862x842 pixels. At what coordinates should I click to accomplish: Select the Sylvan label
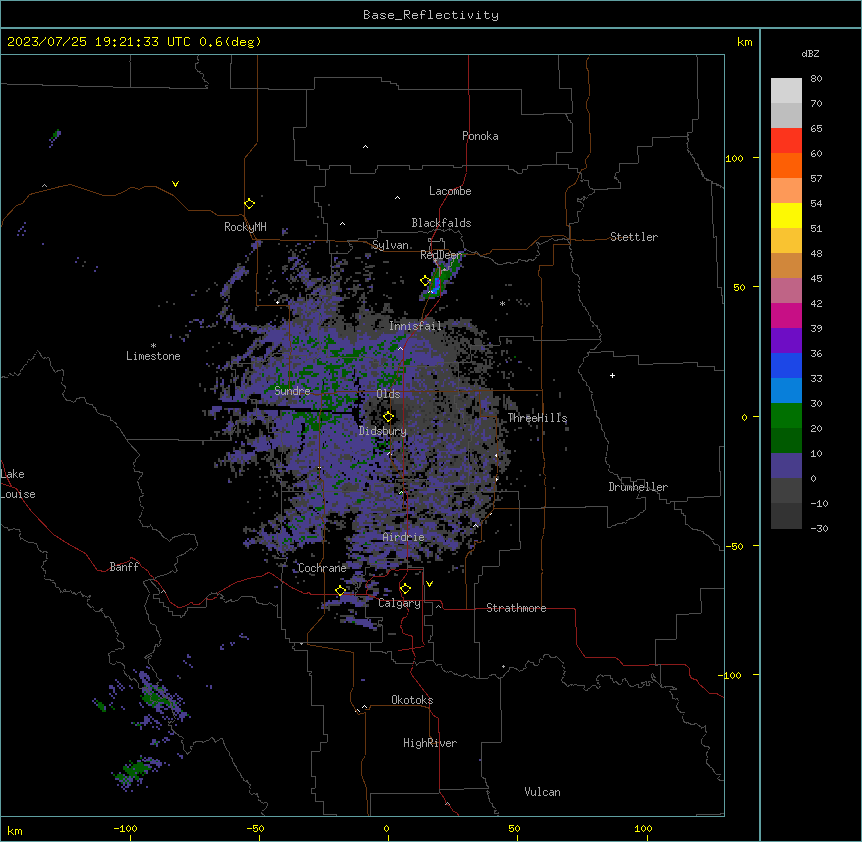coord(390,245)
